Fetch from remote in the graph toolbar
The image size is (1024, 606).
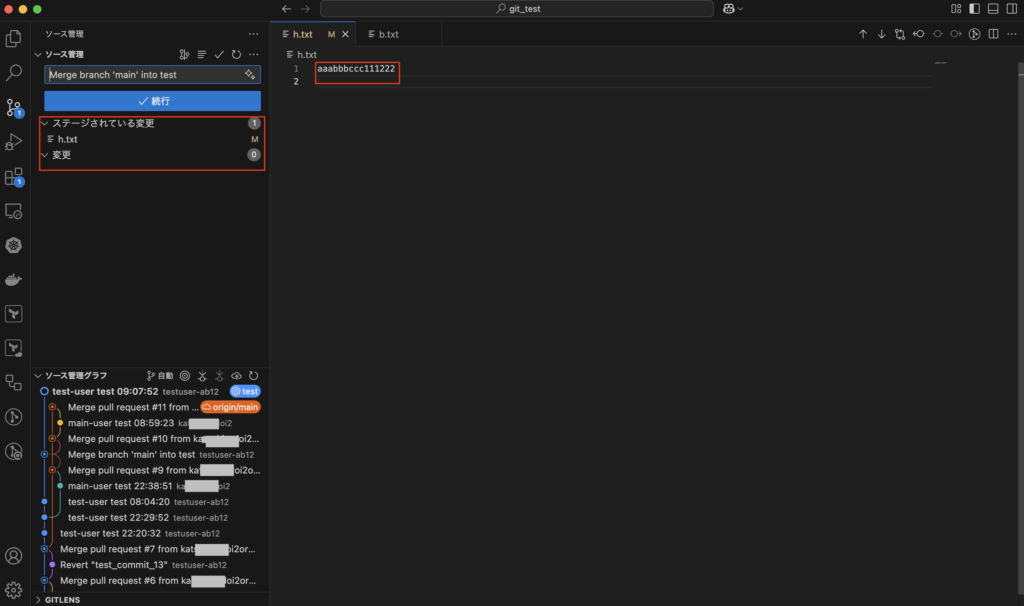202,375
